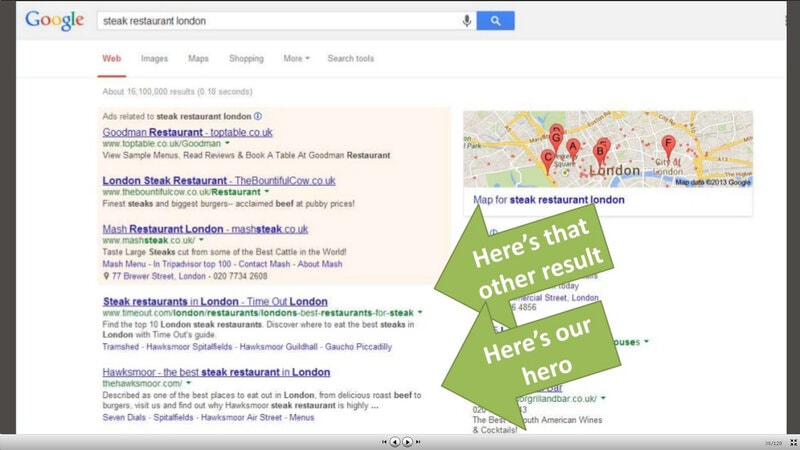Go to previous slide

pyautogui.click(x=394, y=442)
